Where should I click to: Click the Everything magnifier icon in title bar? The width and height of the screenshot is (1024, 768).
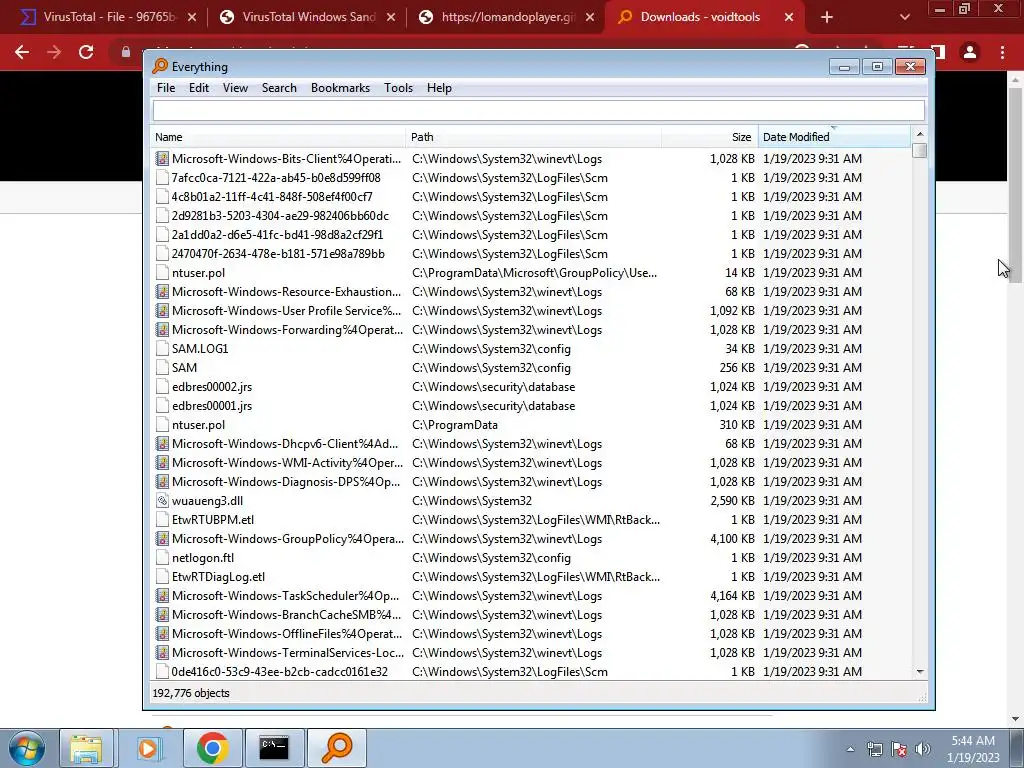159,67
